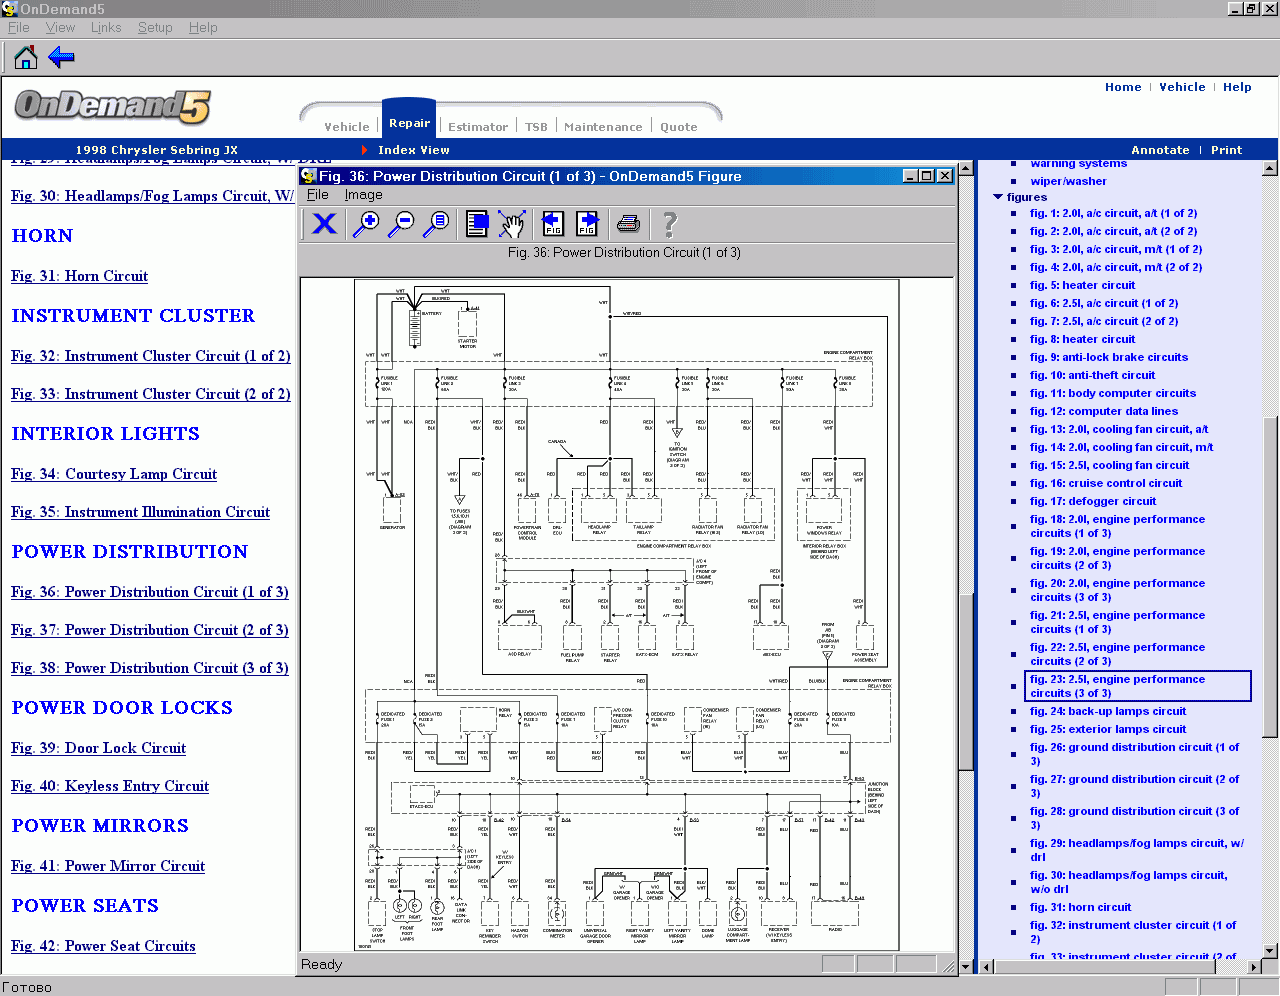1280x996 pixels.
Task: Close figure with the blue X toolbar icon
Action: click(324, 223)
